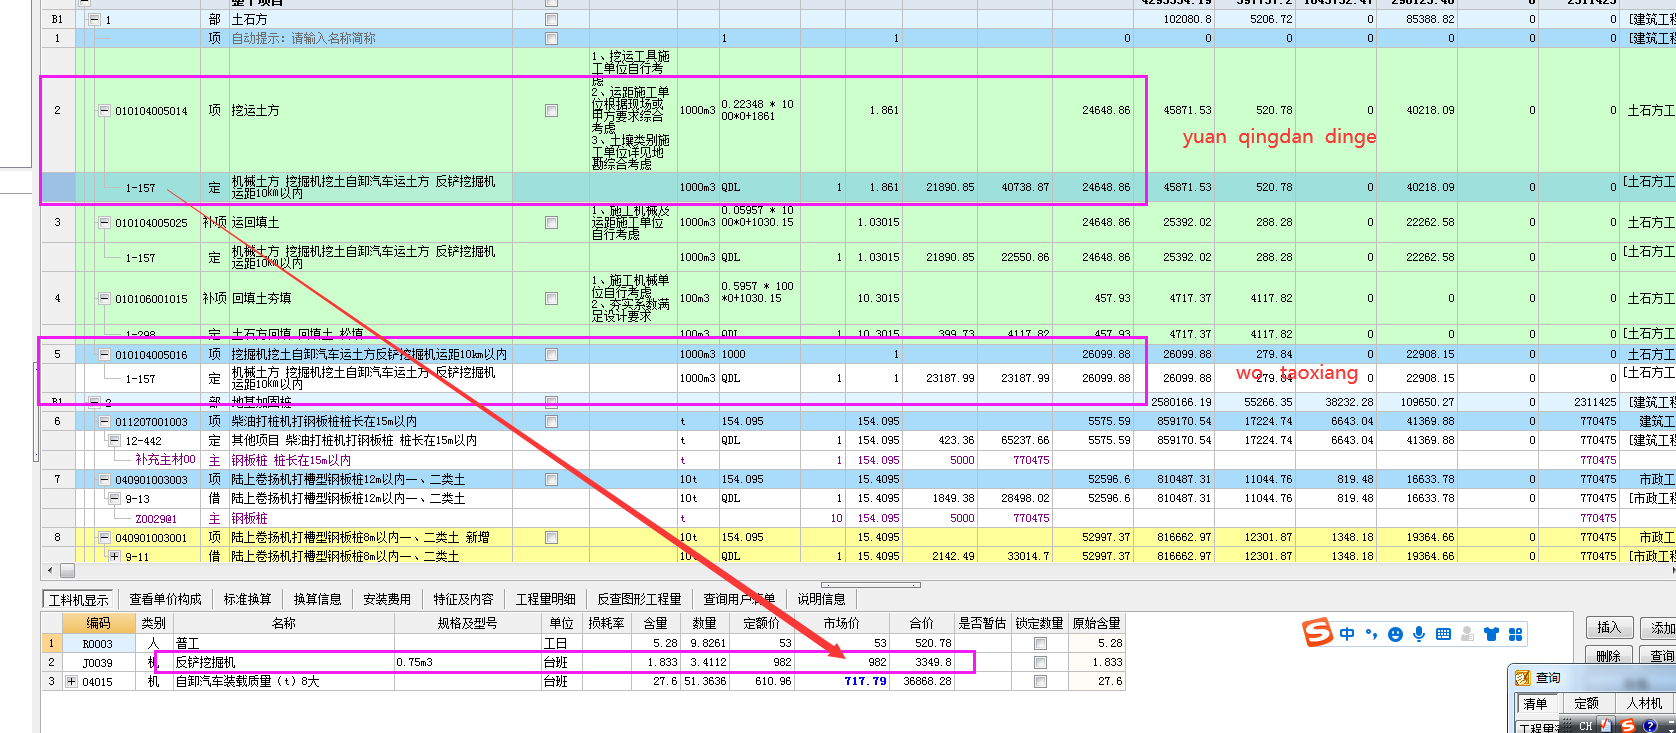Open 安装费用 tab
The image size is (1676, 733).
[387, 599]
